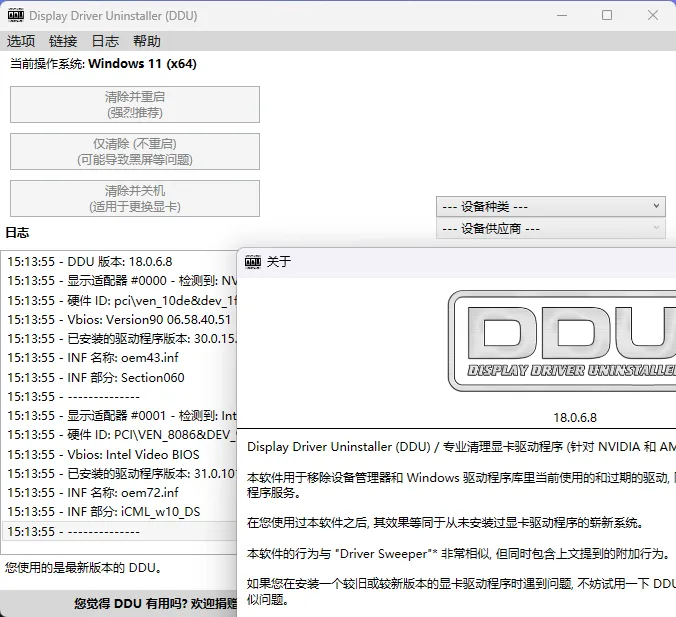The width and height of the screenshot is (676, 617).
Task: Maximize the Display Driver Uninstaller window
Action: coord(607,16)
